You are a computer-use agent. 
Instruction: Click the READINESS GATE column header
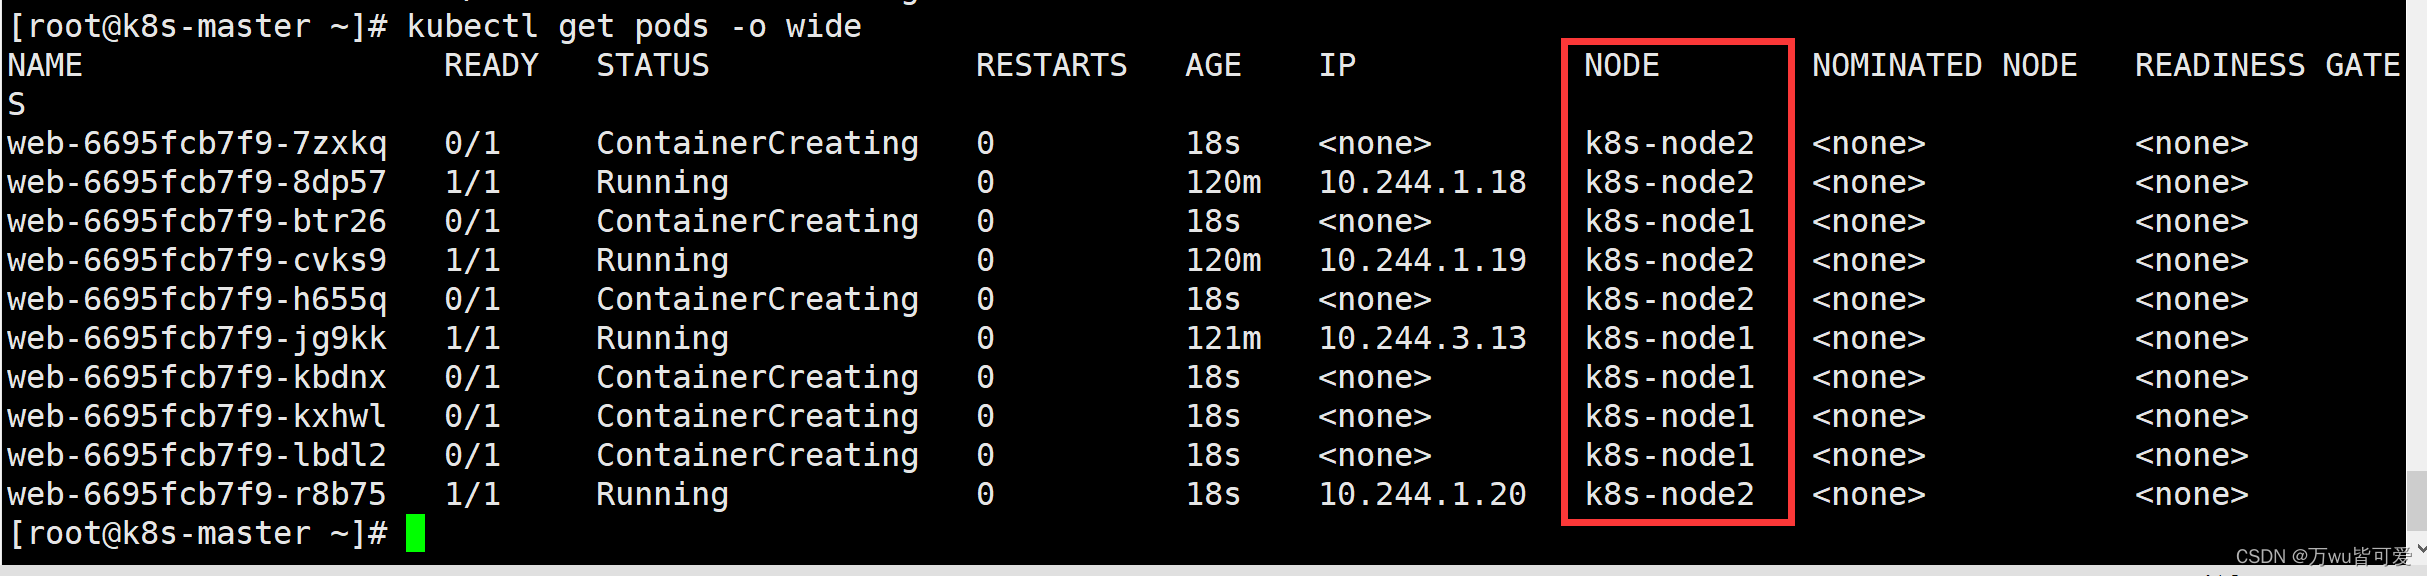click(x=2267, y=65)
